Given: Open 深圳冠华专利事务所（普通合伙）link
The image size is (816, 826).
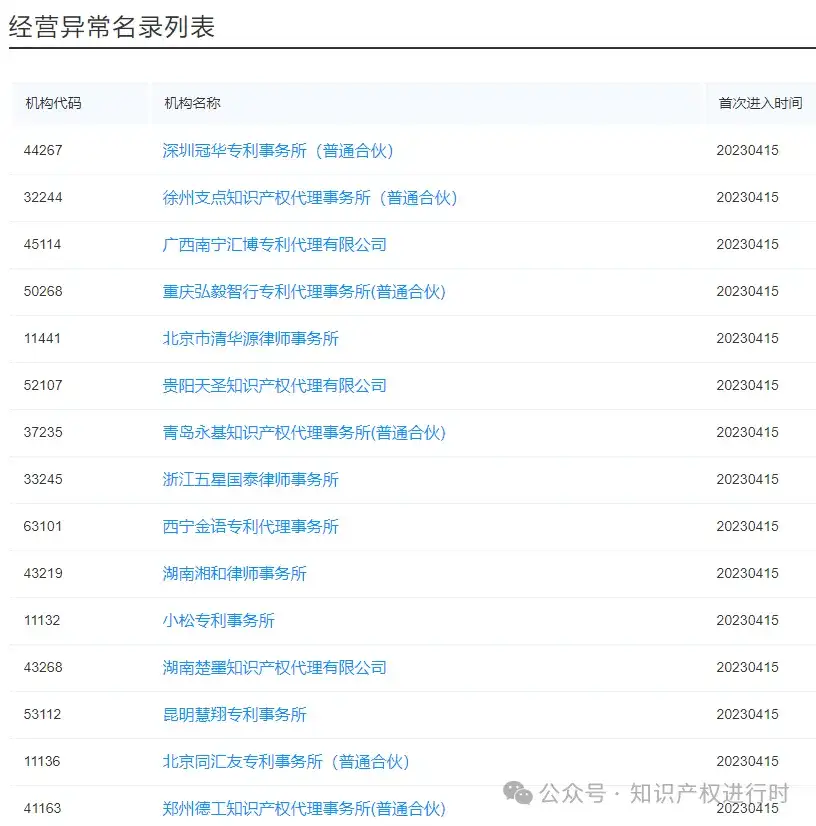Looking at the screenshot, I should [278, 151].
